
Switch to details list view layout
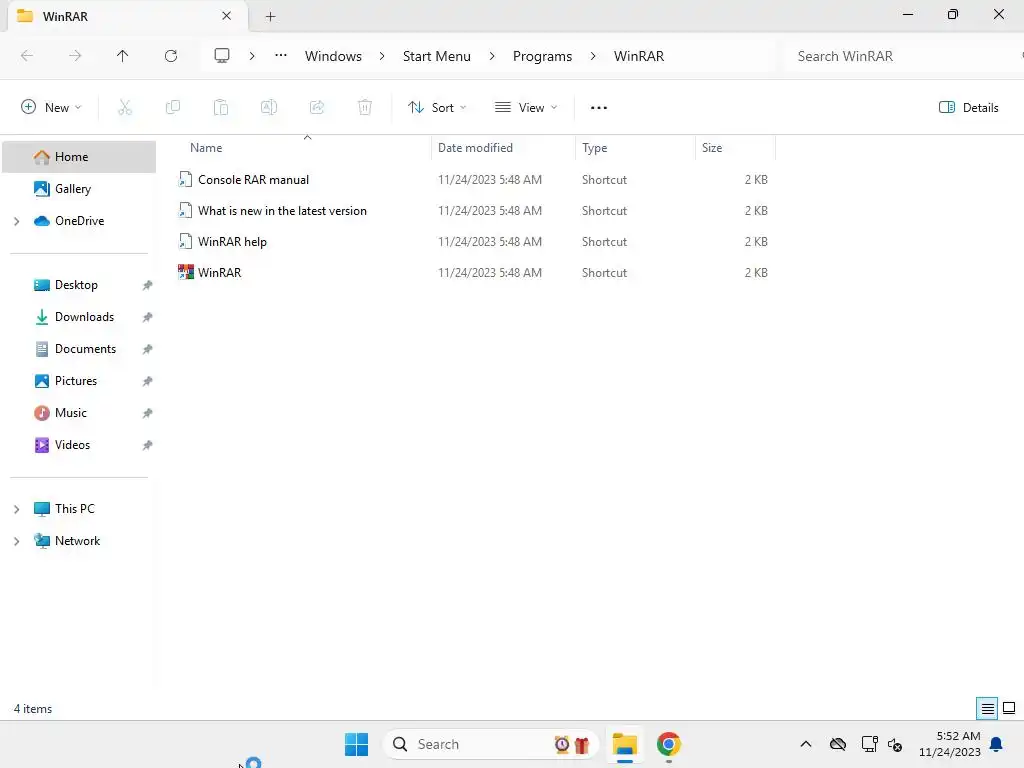(x=987, y=709)
